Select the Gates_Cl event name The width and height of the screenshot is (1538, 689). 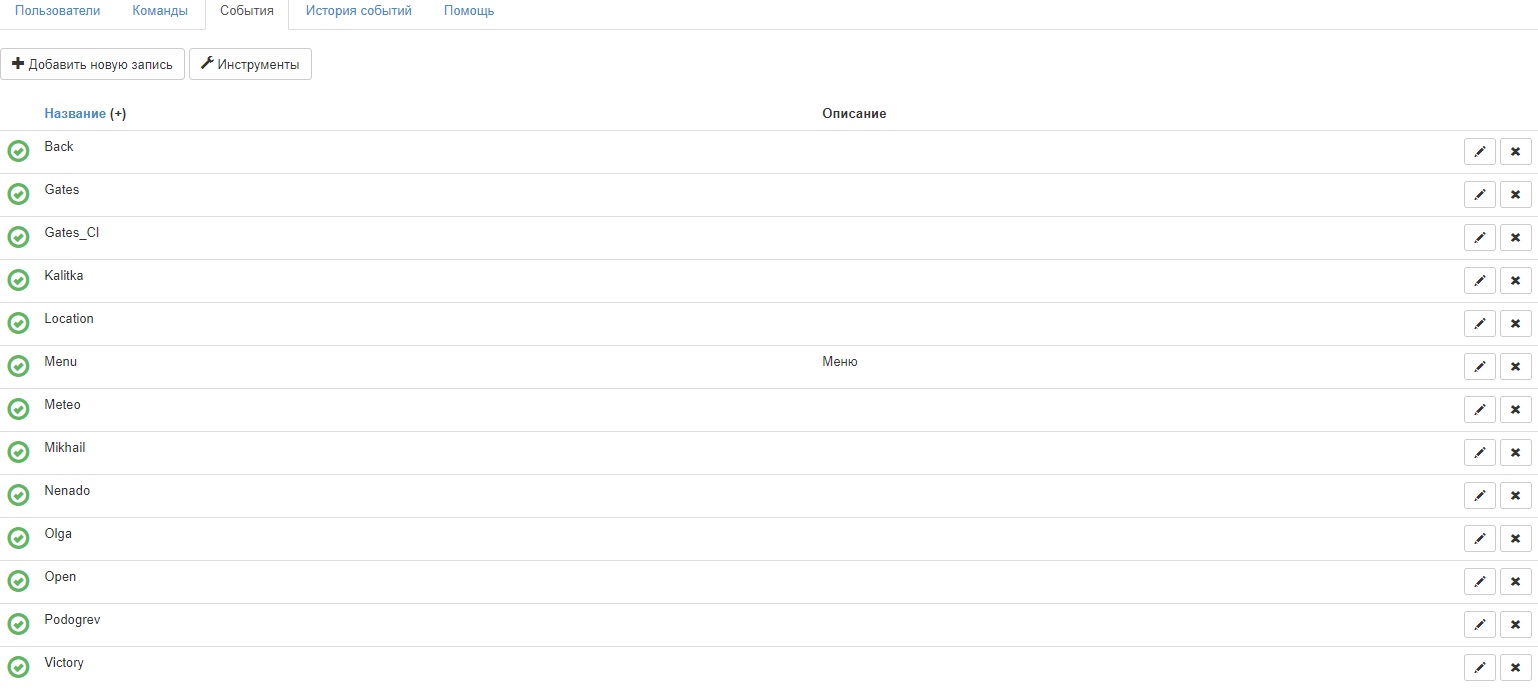click(x=72, y=233)
